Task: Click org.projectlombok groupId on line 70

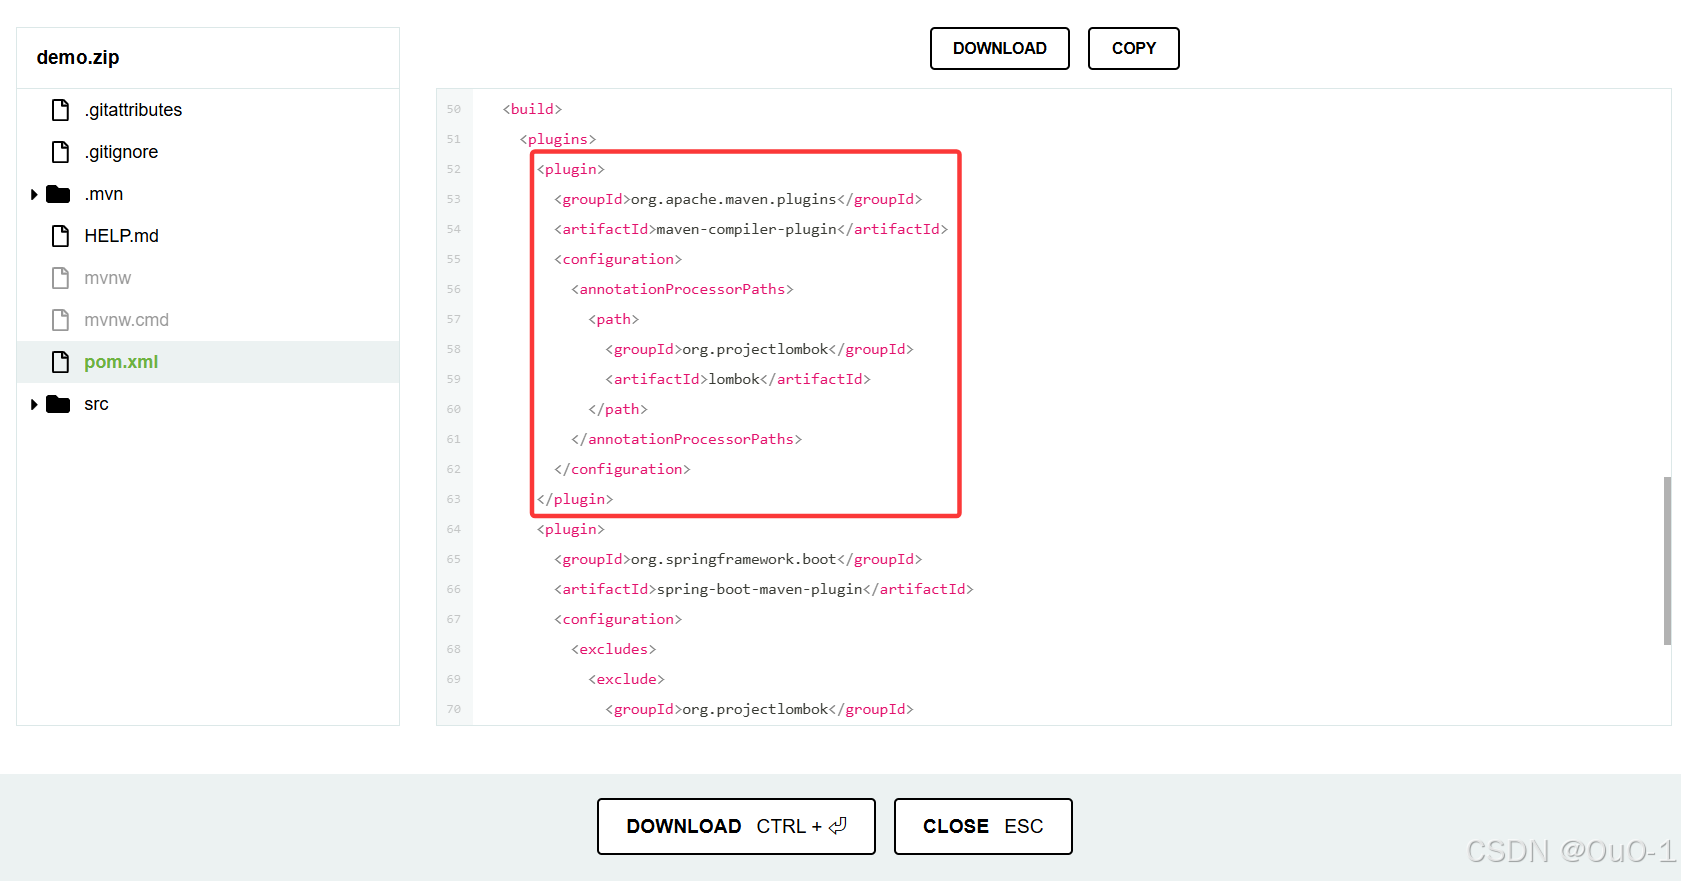Action: coord(755,709)
